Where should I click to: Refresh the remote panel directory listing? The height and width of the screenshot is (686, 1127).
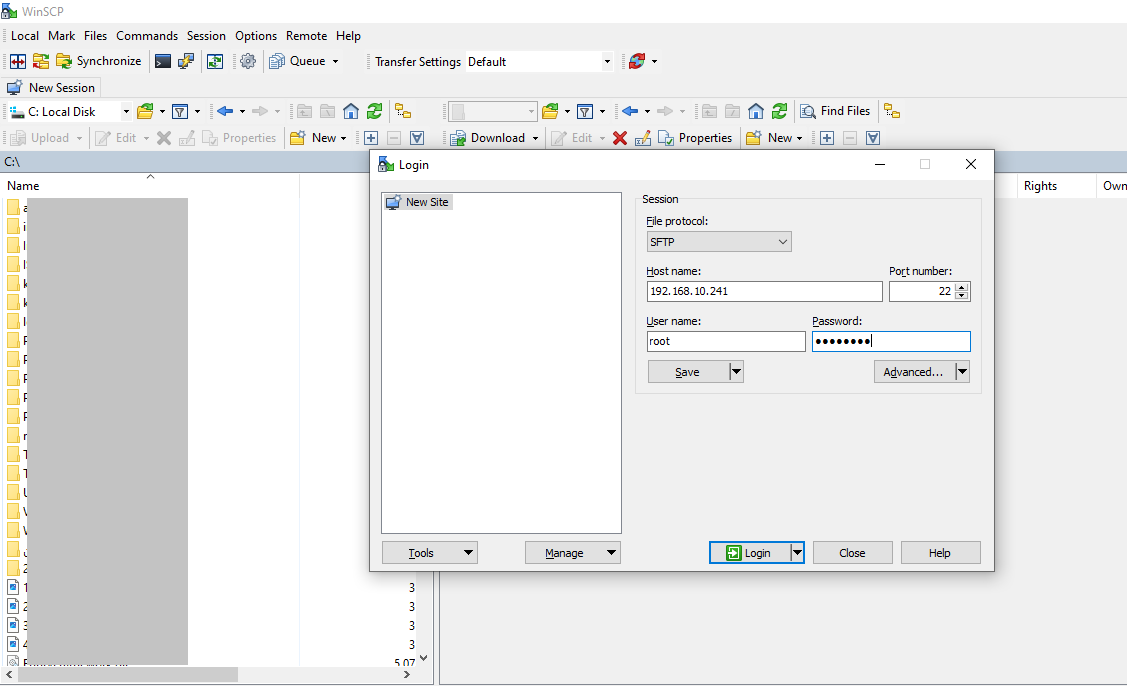click(x=779, y=111)
